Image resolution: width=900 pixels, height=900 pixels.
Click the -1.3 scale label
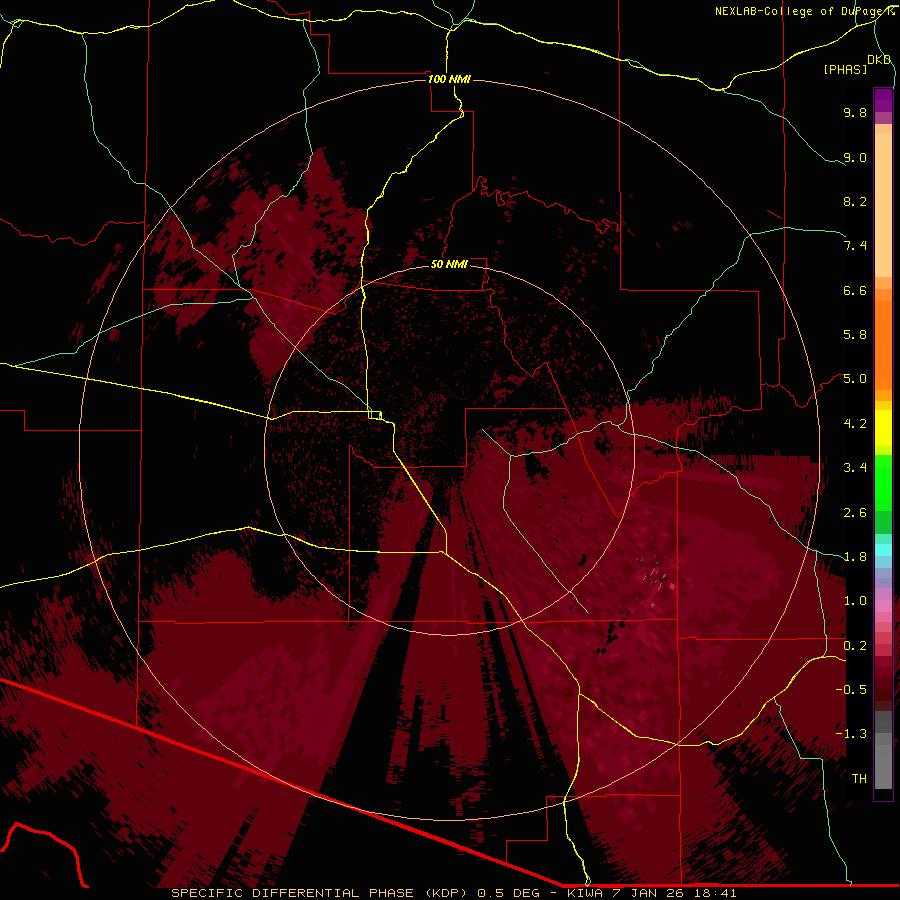click(x=851, y=734)
